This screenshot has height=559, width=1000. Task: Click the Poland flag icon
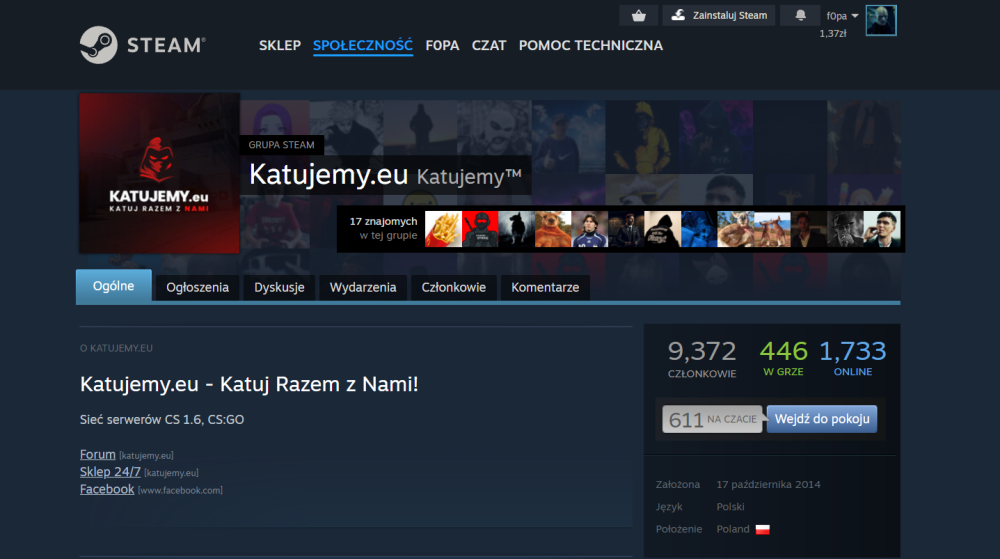763,529
